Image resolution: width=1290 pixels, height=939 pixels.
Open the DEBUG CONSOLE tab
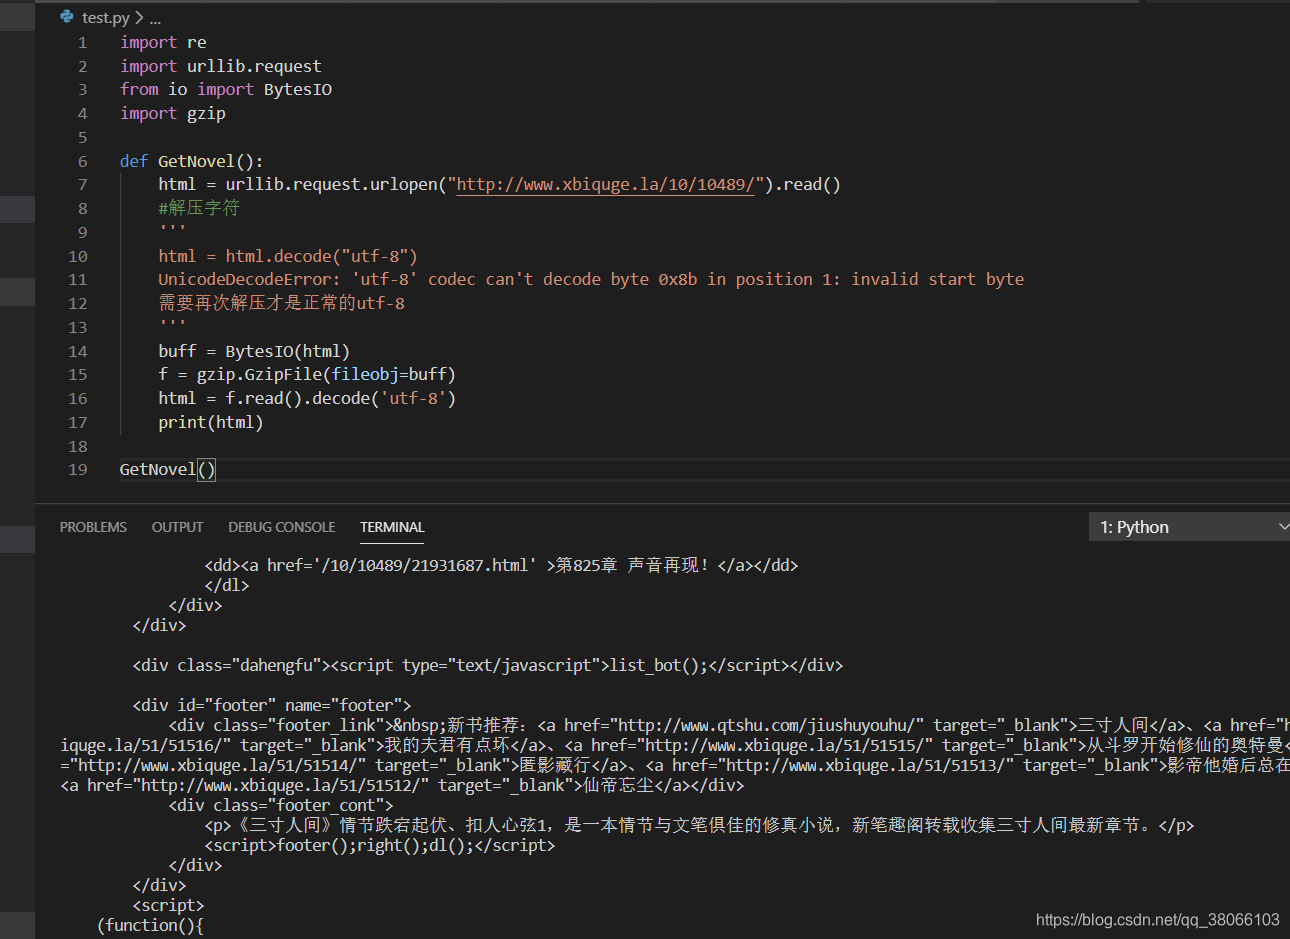click(x=281, y=527)
